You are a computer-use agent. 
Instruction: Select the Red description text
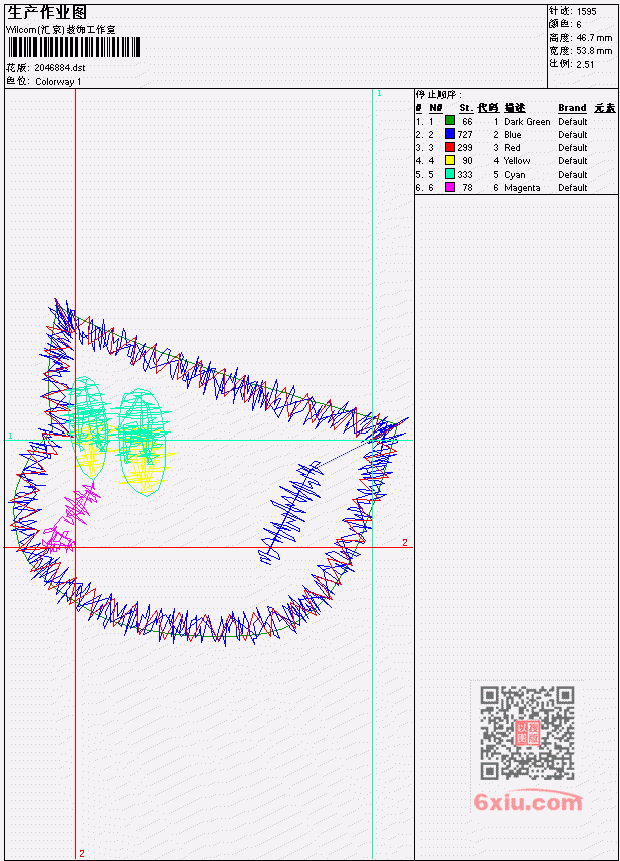tap(512, 148)
